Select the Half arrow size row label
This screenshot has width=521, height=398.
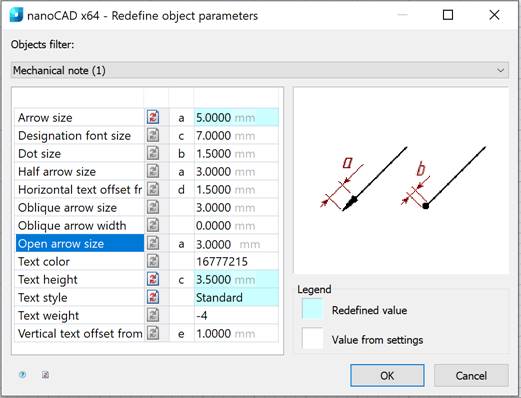point(80,171)
